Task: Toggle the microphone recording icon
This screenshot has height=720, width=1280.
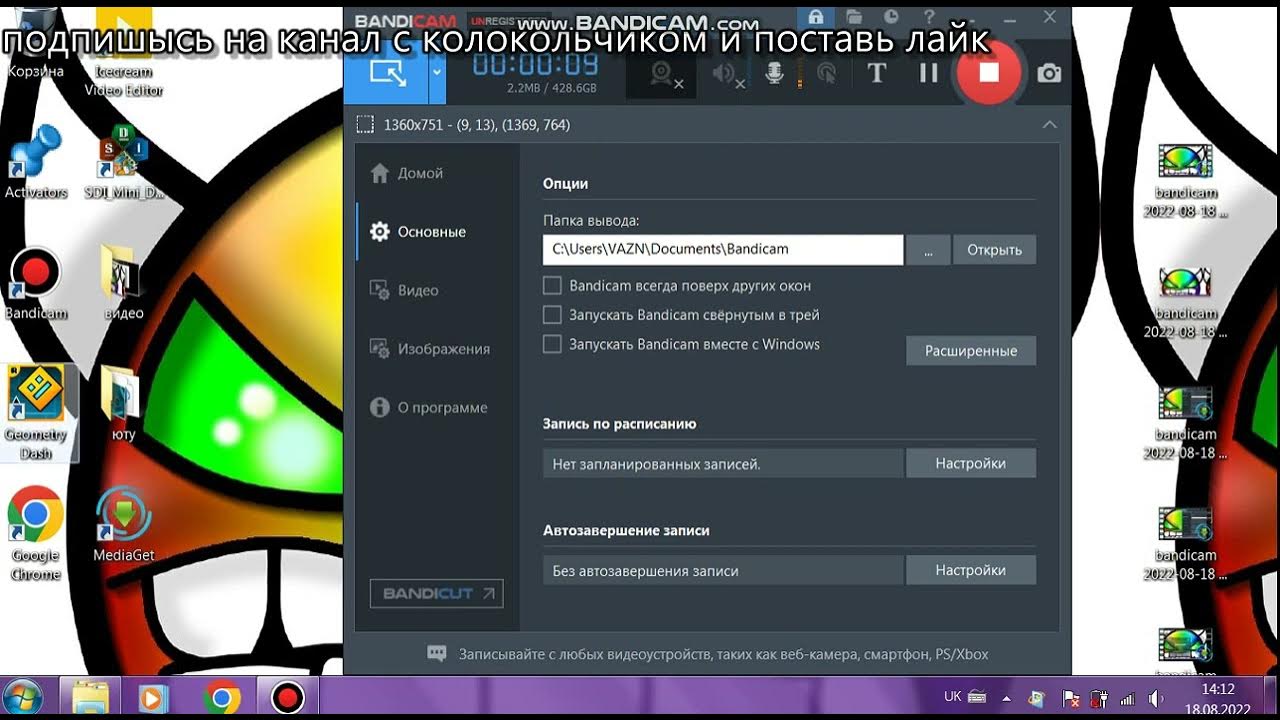Action: pyautogui.click(x=774, y=73)
